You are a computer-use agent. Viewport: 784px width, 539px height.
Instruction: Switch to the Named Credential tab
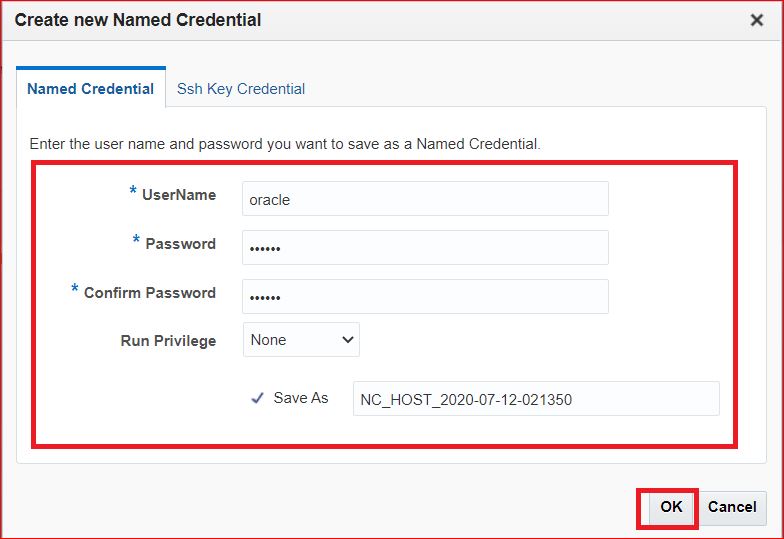90,89
